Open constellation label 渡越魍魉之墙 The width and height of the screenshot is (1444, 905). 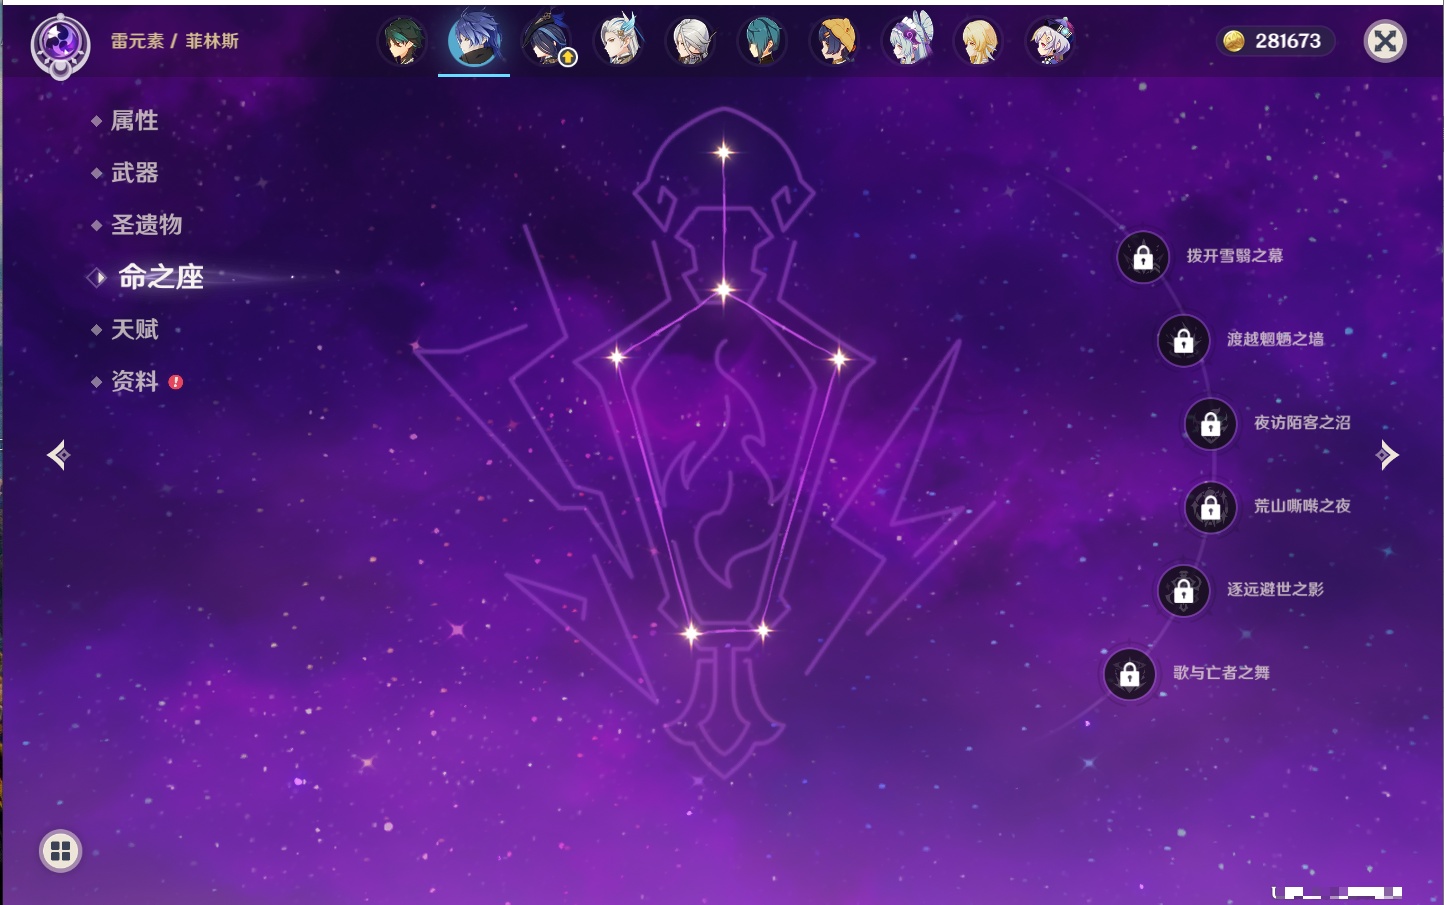point(1275,339)
